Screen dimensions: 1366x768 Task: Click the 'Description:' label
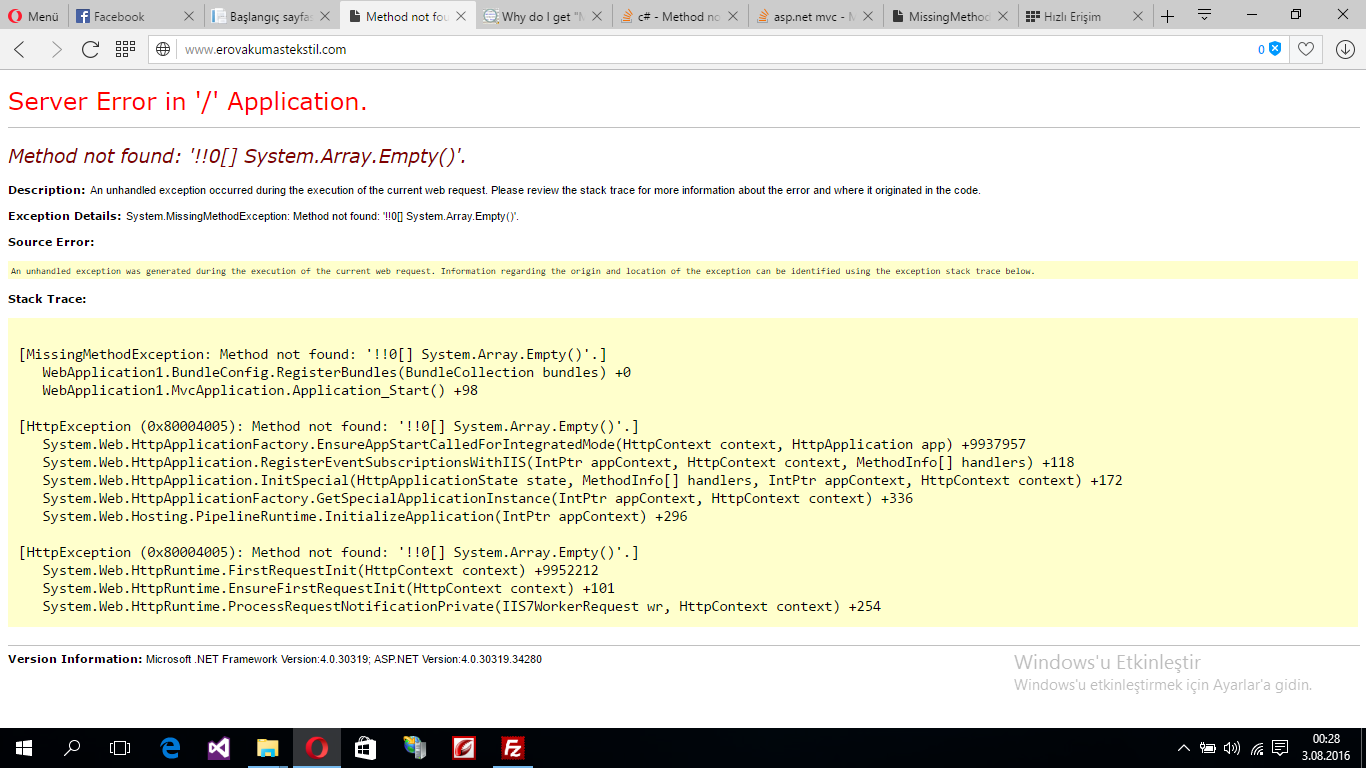[47, 190]
